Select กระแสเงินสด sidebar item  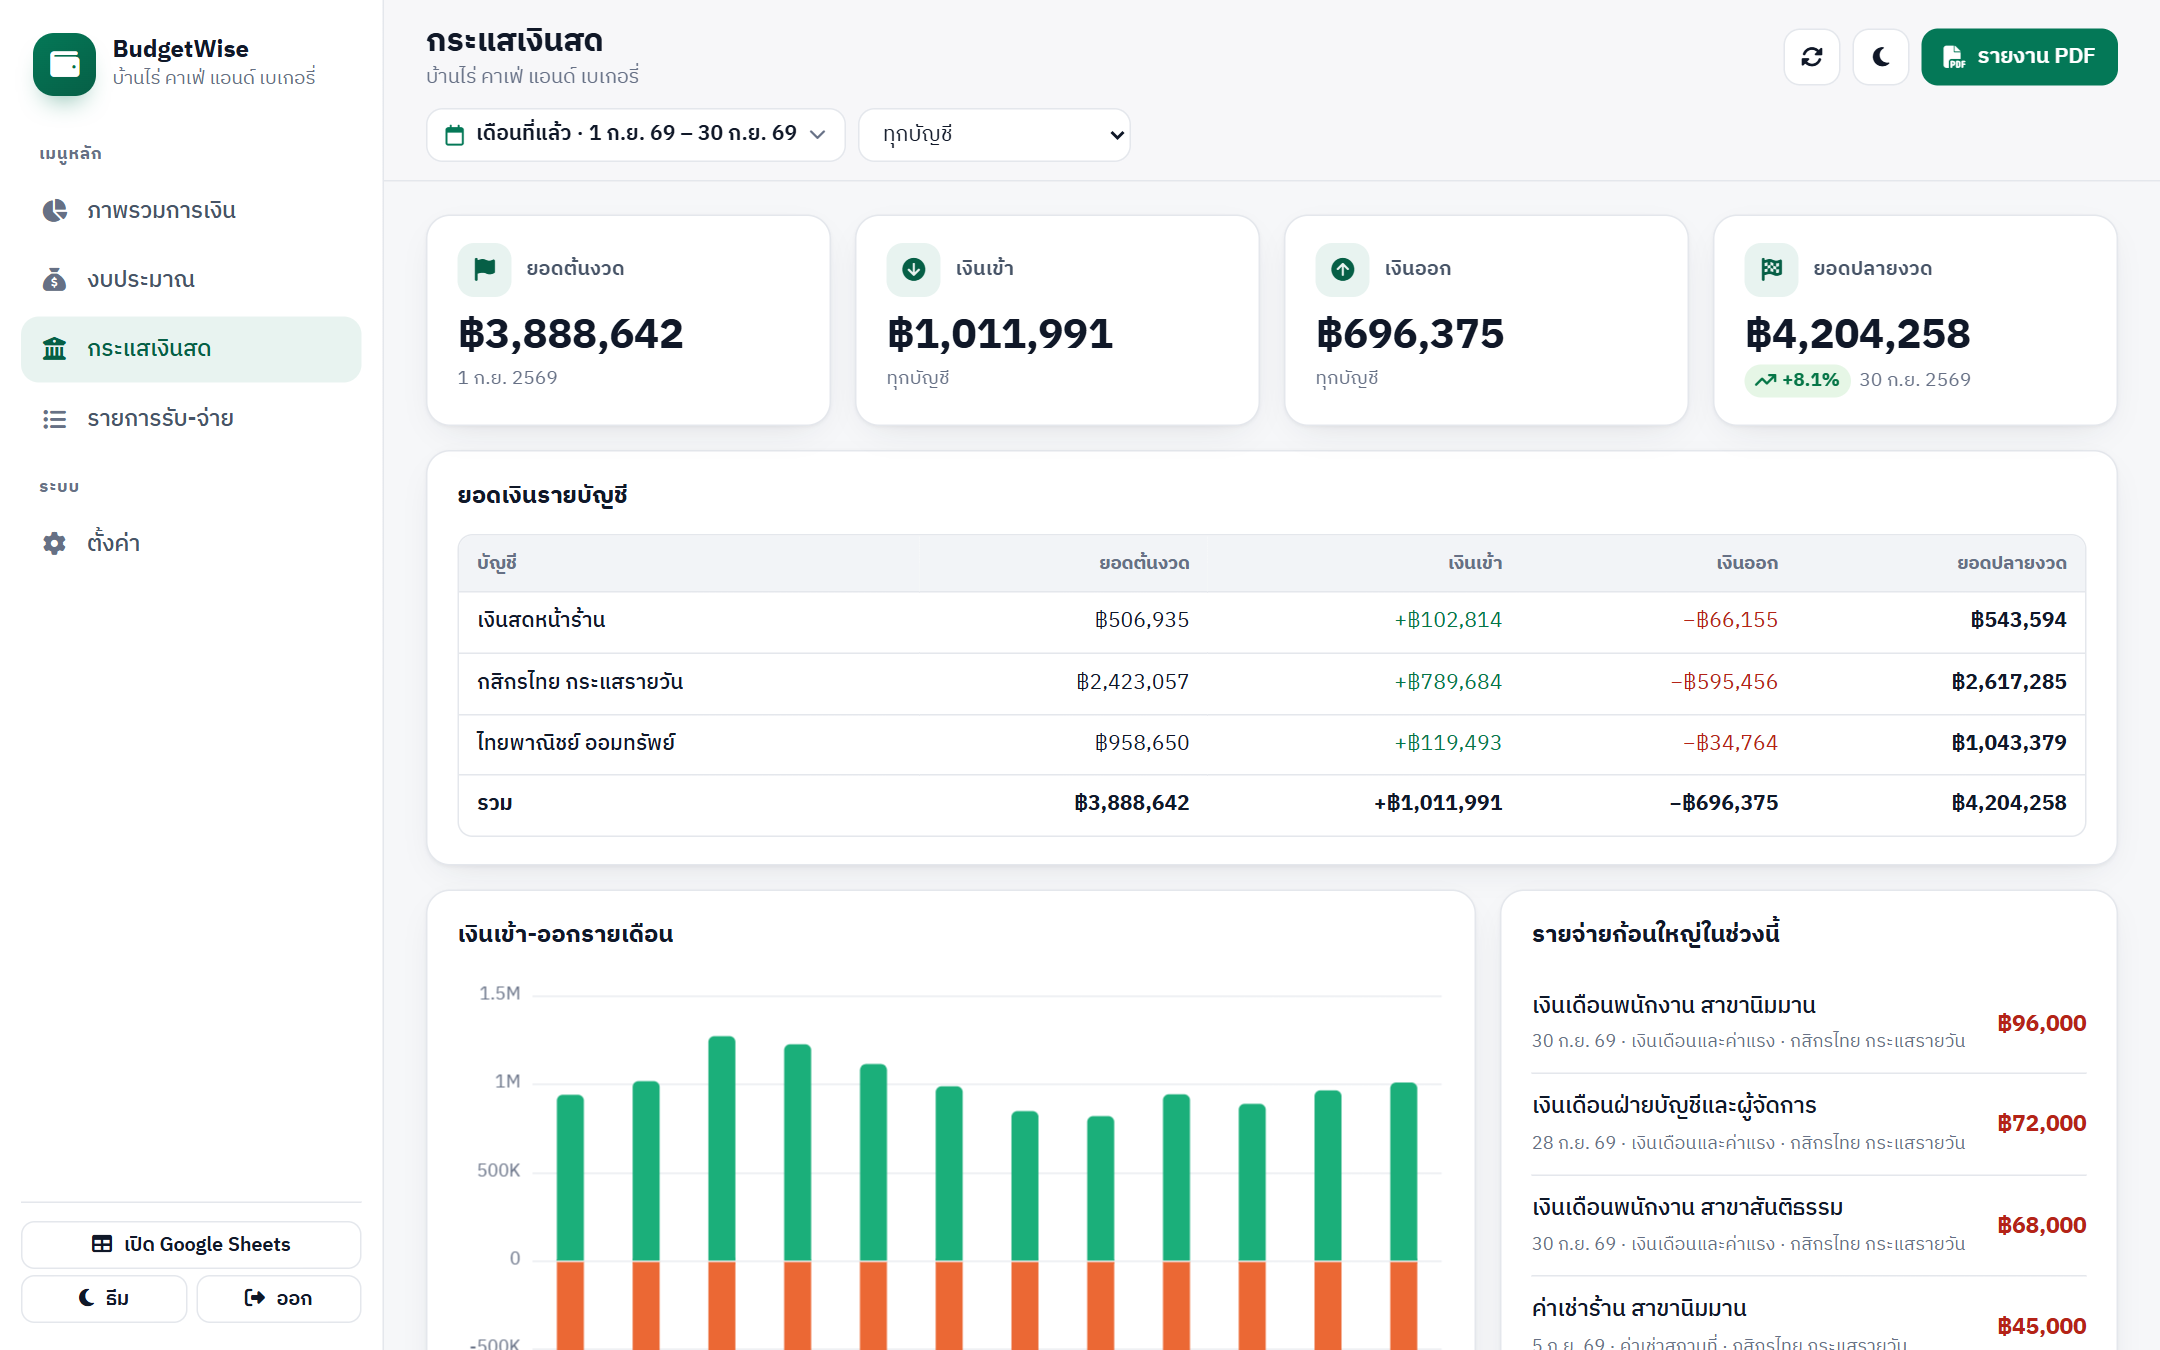point(191,349)
